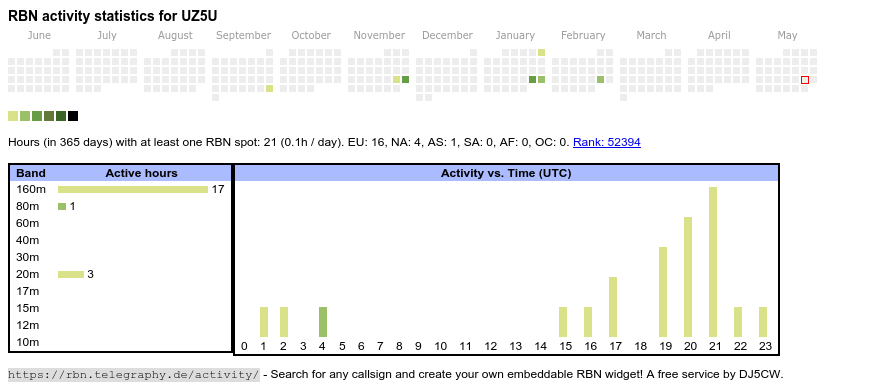The width and height of the screenshot is (870, 390).
Task: Click the January month label
Action: [x=515, y=36]
